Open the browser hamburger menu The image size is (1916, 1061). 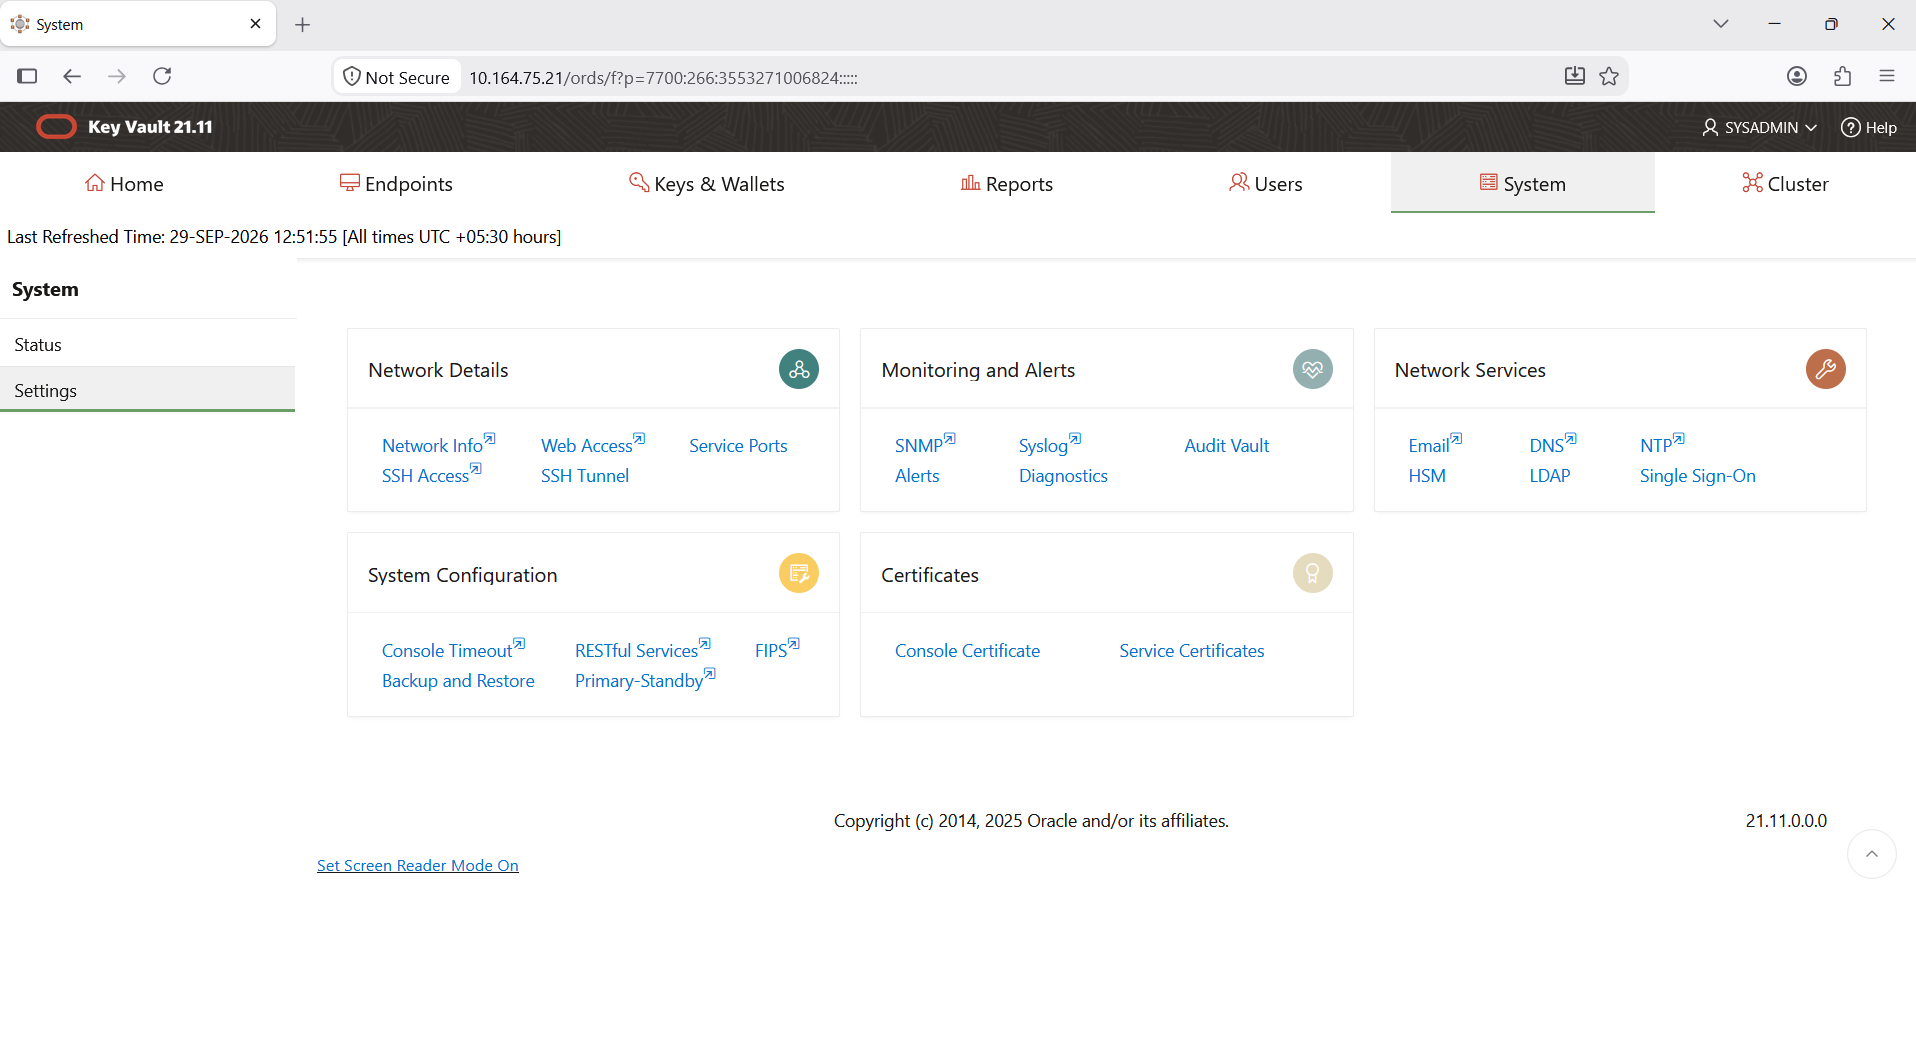pyautogui.click(x=1887, y=76)
